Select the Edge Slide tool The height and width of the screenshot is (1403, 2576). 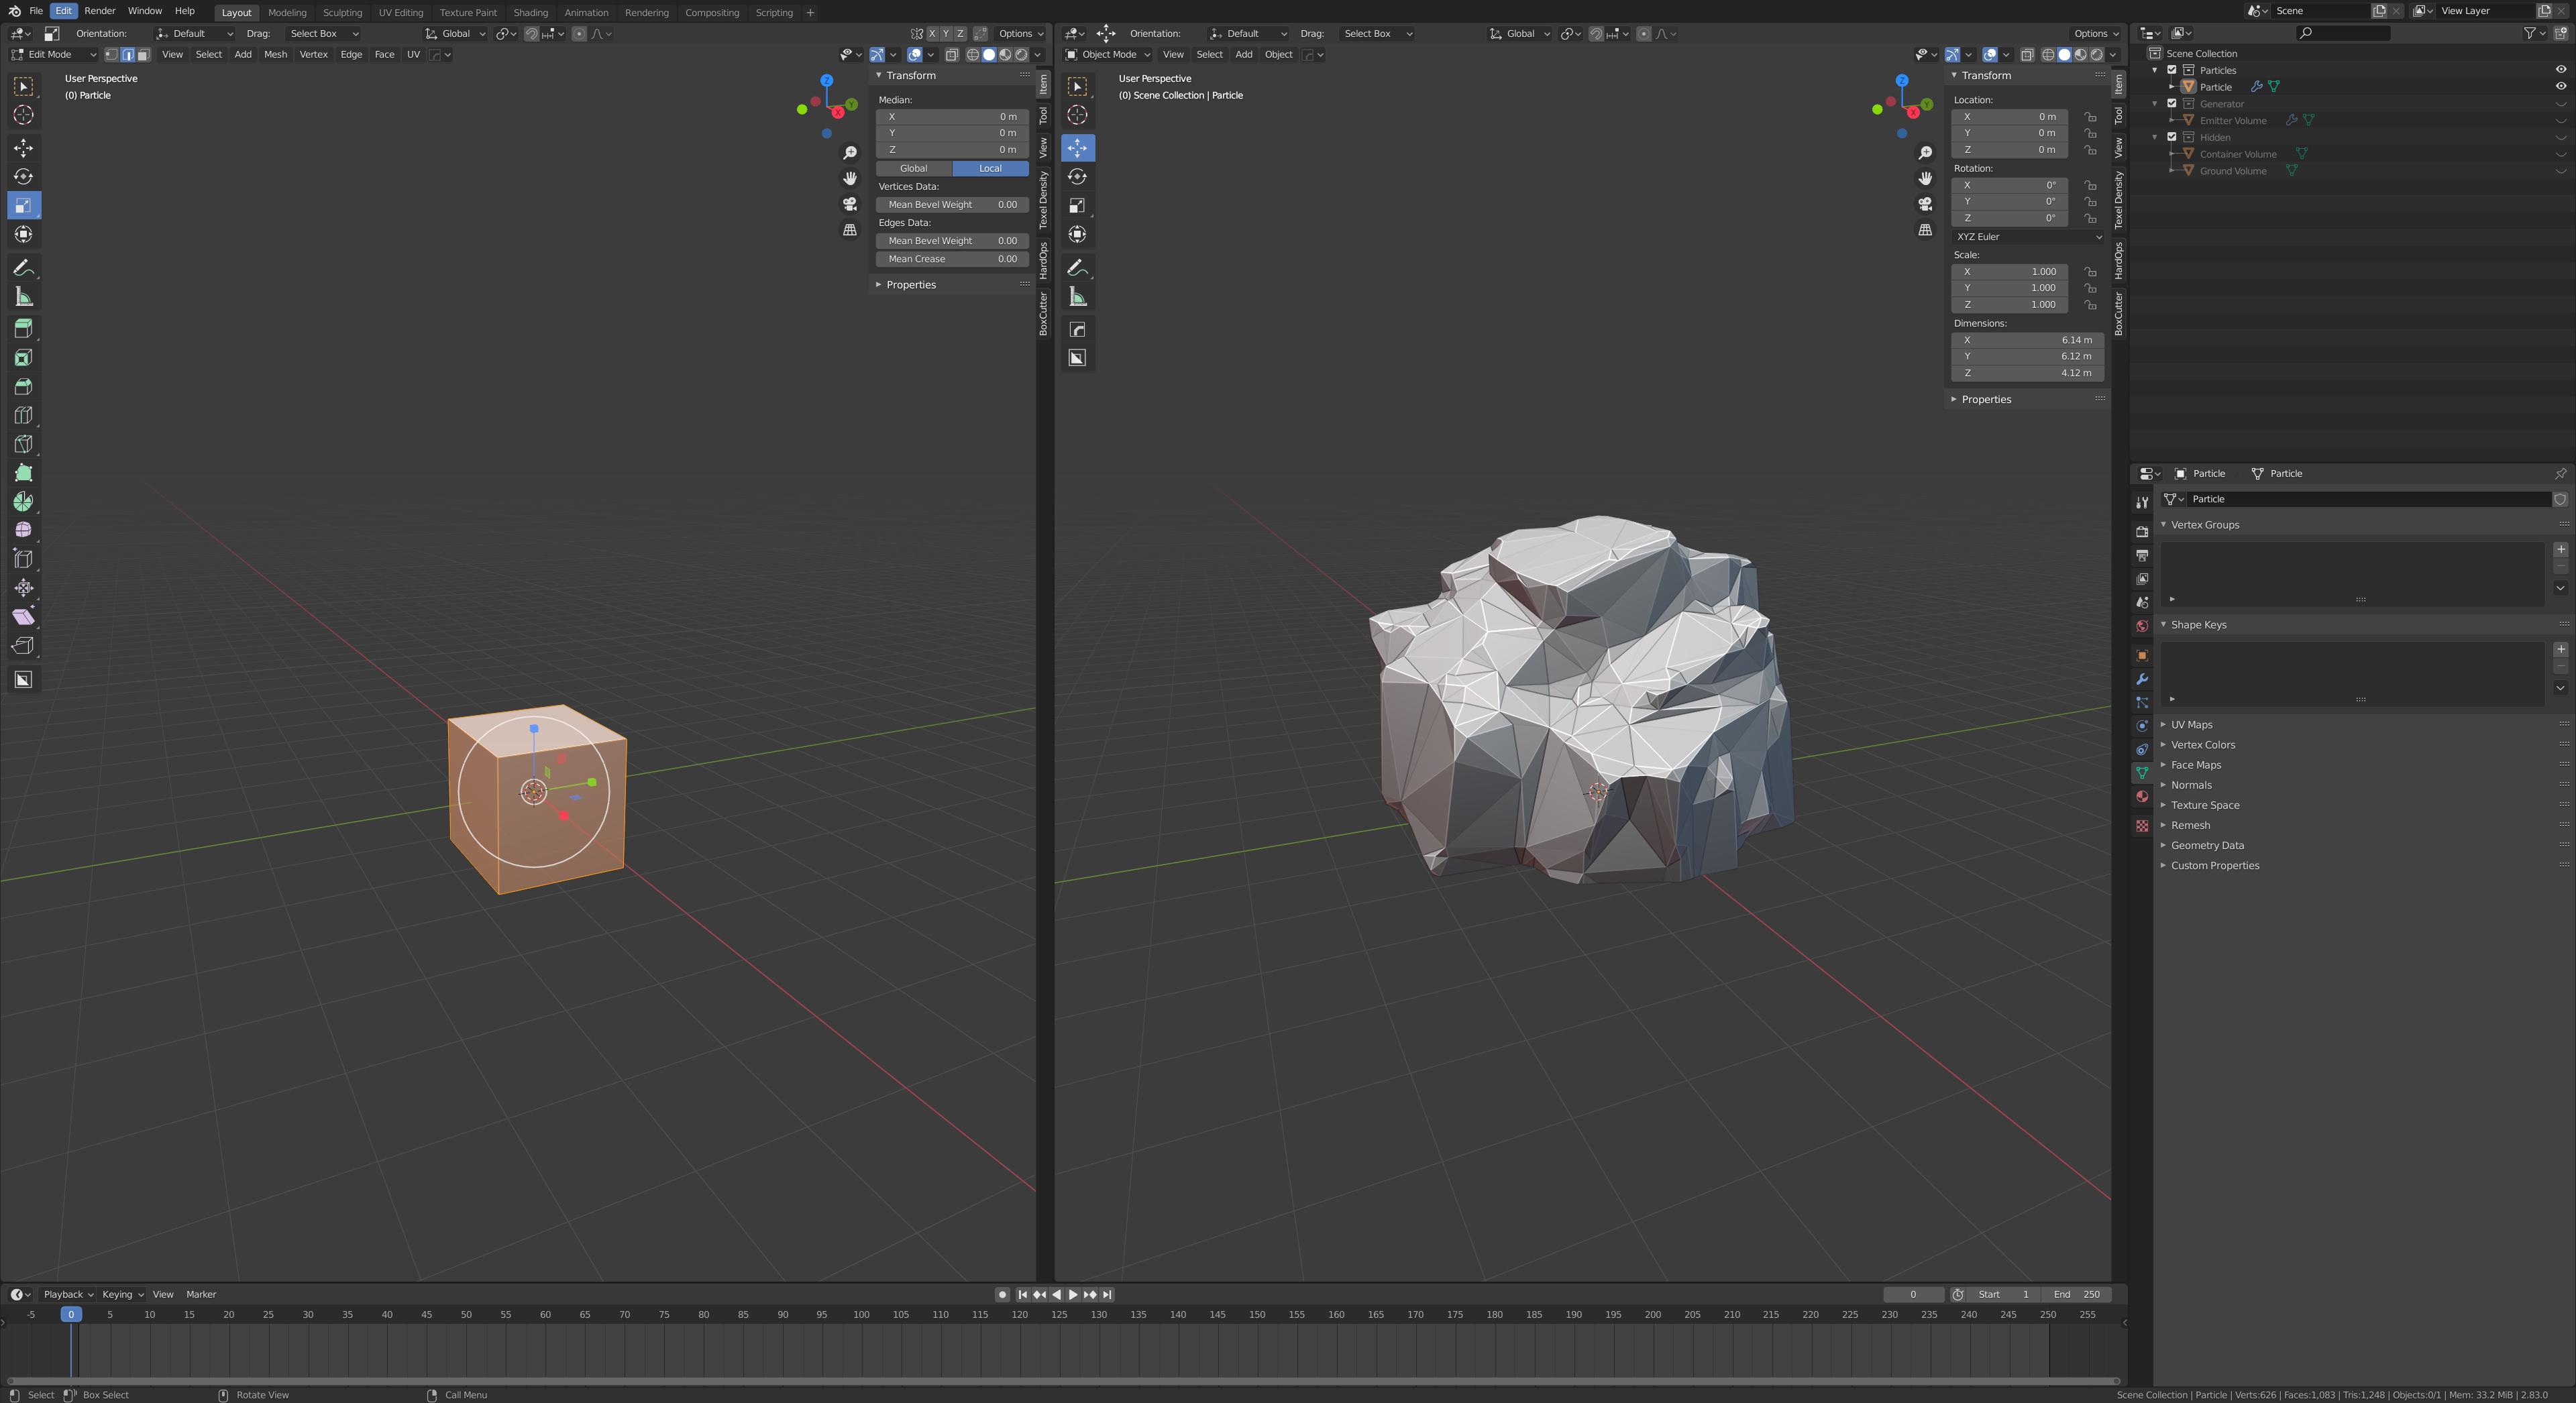(23, 559)
